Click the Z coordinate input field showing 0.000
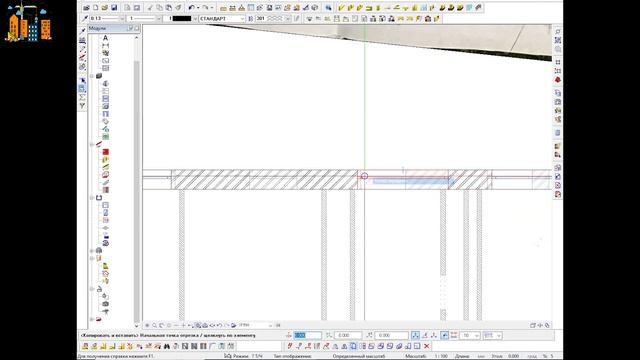 (x=391, y=335)
